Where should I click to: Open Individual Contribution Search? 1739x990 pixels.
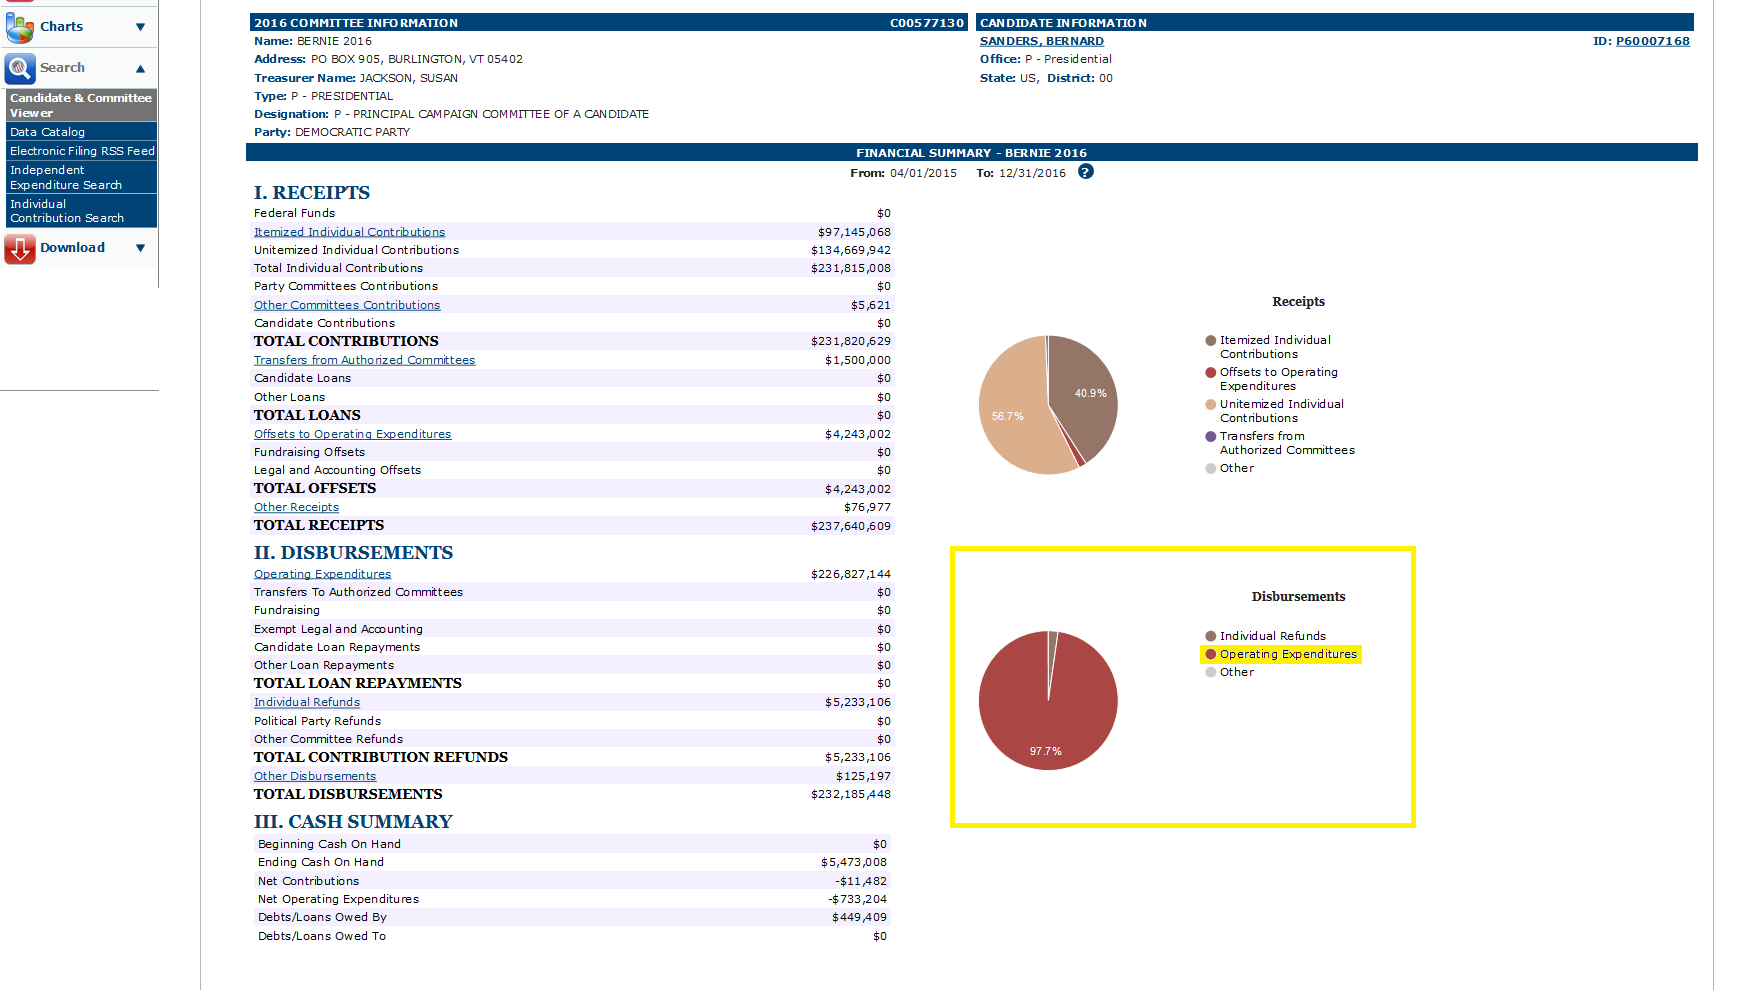(x=81, y=211)
